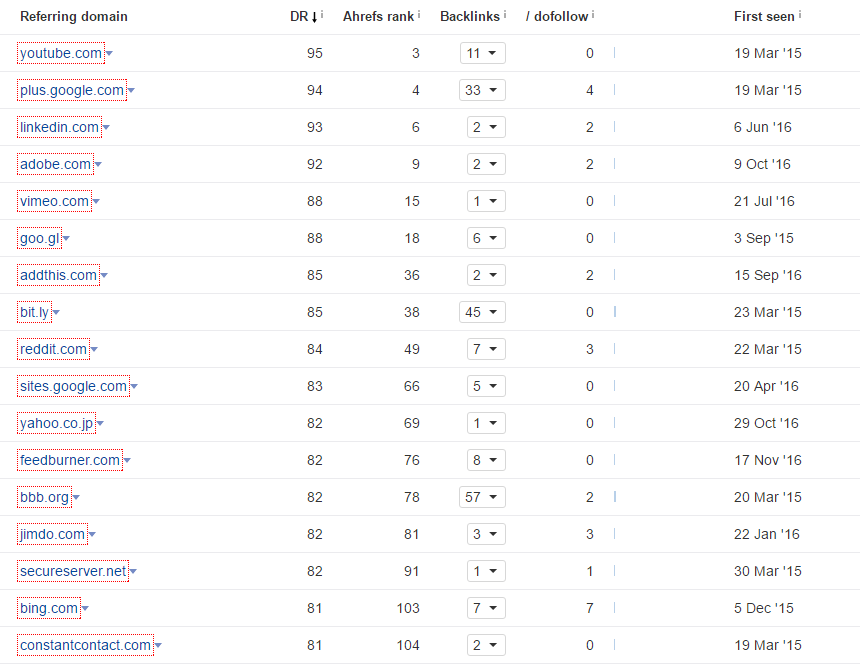The height and width of the screenshot is (669, 860).
Task: Open feedburner.com backlinks dropdown showing 8
Action: click(486, 460)
